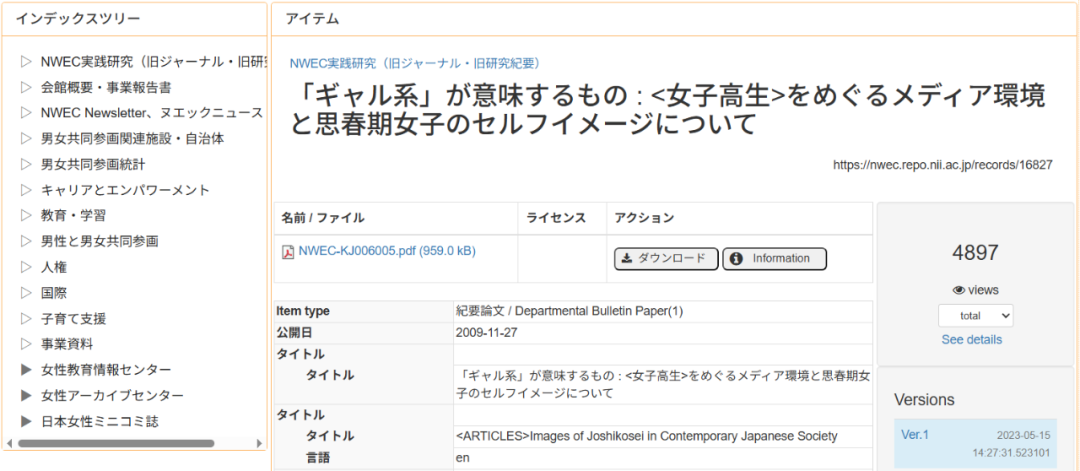Screen dimensions: 1080x471
Task: Open the Ver.1 version link
Action: (915, 434)
